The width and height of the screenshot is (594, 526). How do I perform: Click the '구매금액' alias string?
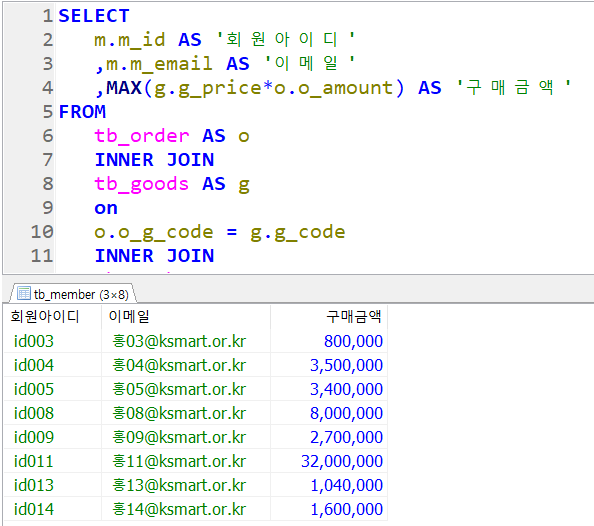tap(514, 87)
